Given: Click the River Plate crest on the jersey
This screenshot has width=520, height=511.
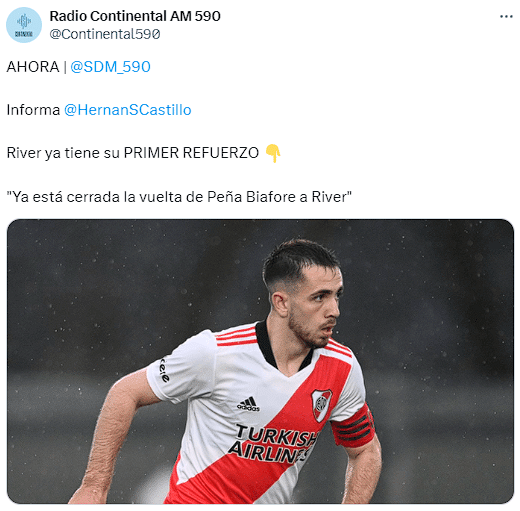Looking at the screenshot, I should click(x=321, y=405).
